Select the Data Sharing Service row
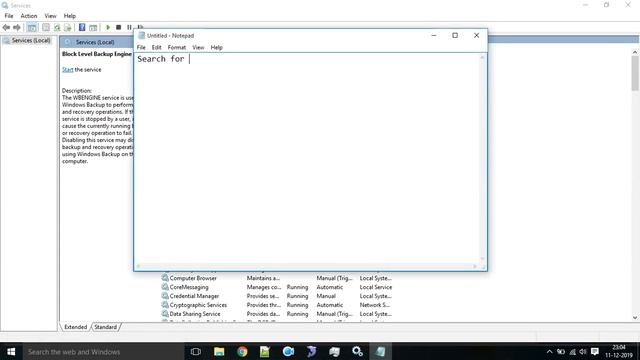 pyautogui.click(x=277, y=314)
